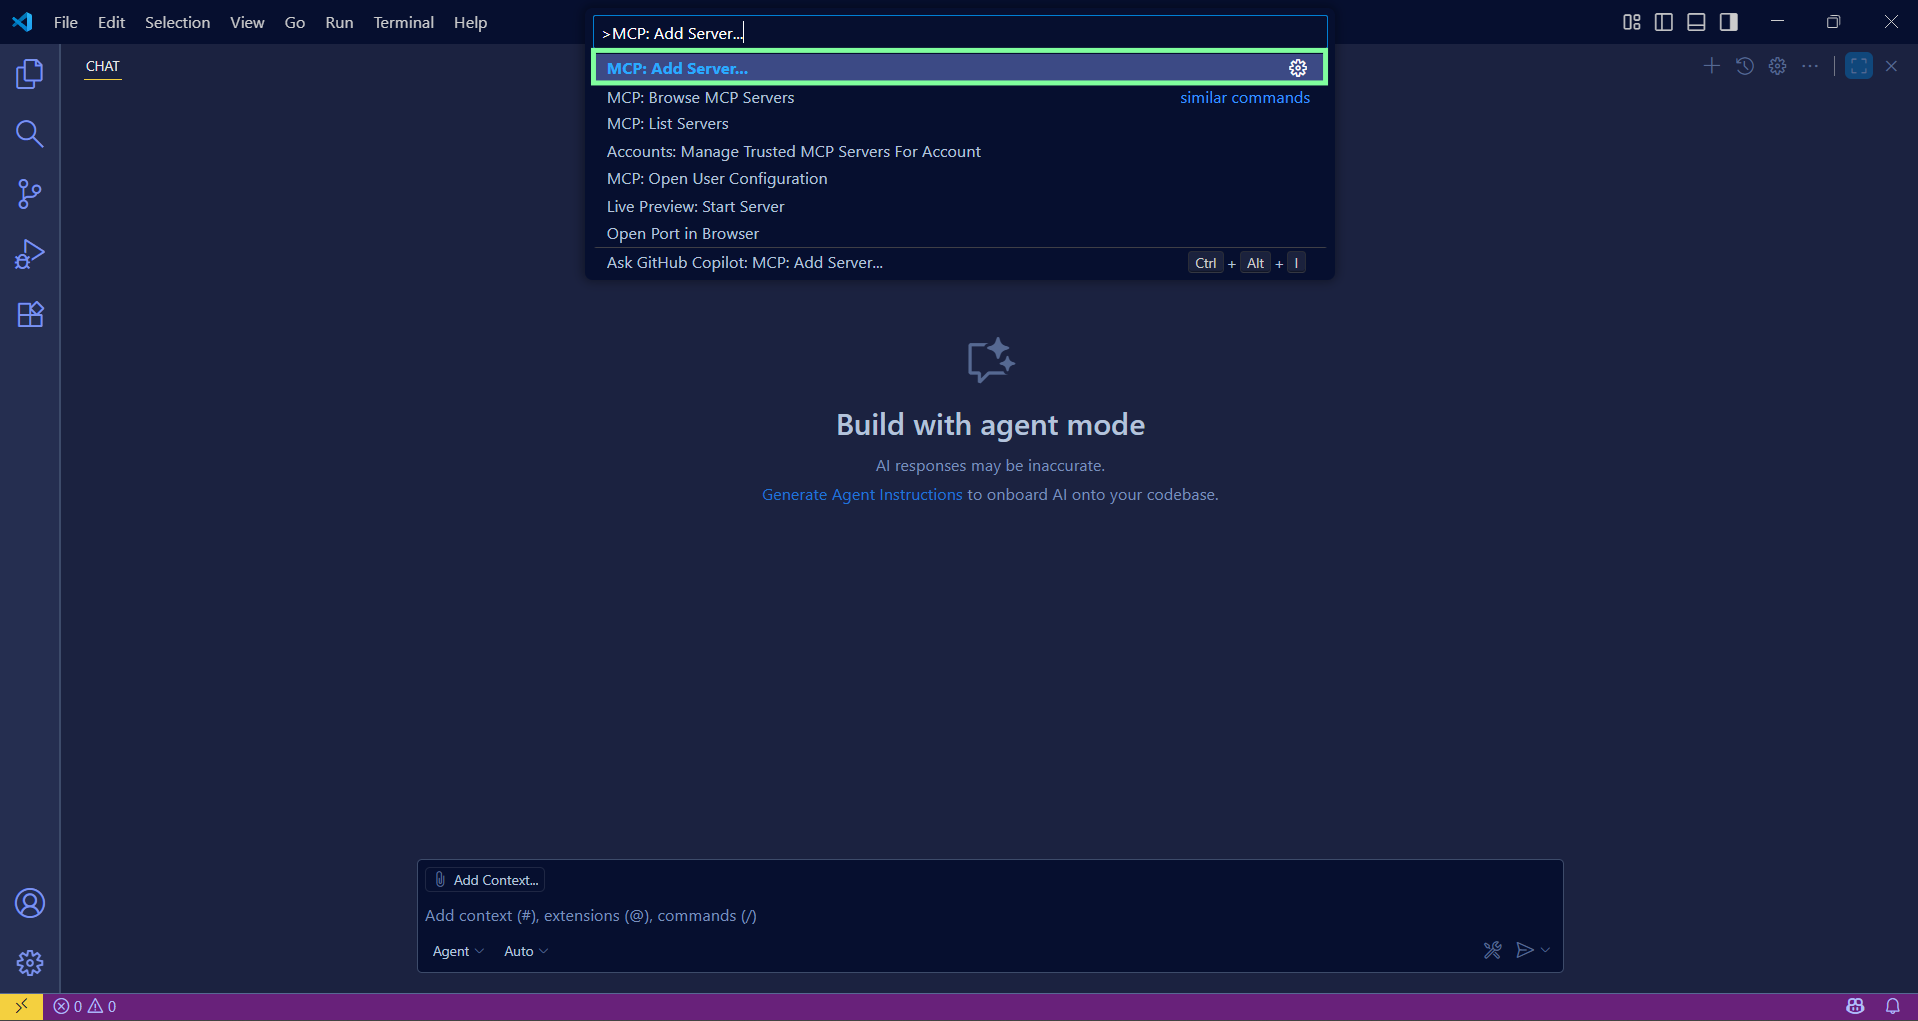Image resolution: width=1918 pixels, height=1021 pixels.
Task: Close the chat panel
Action: pos(1891,66)
